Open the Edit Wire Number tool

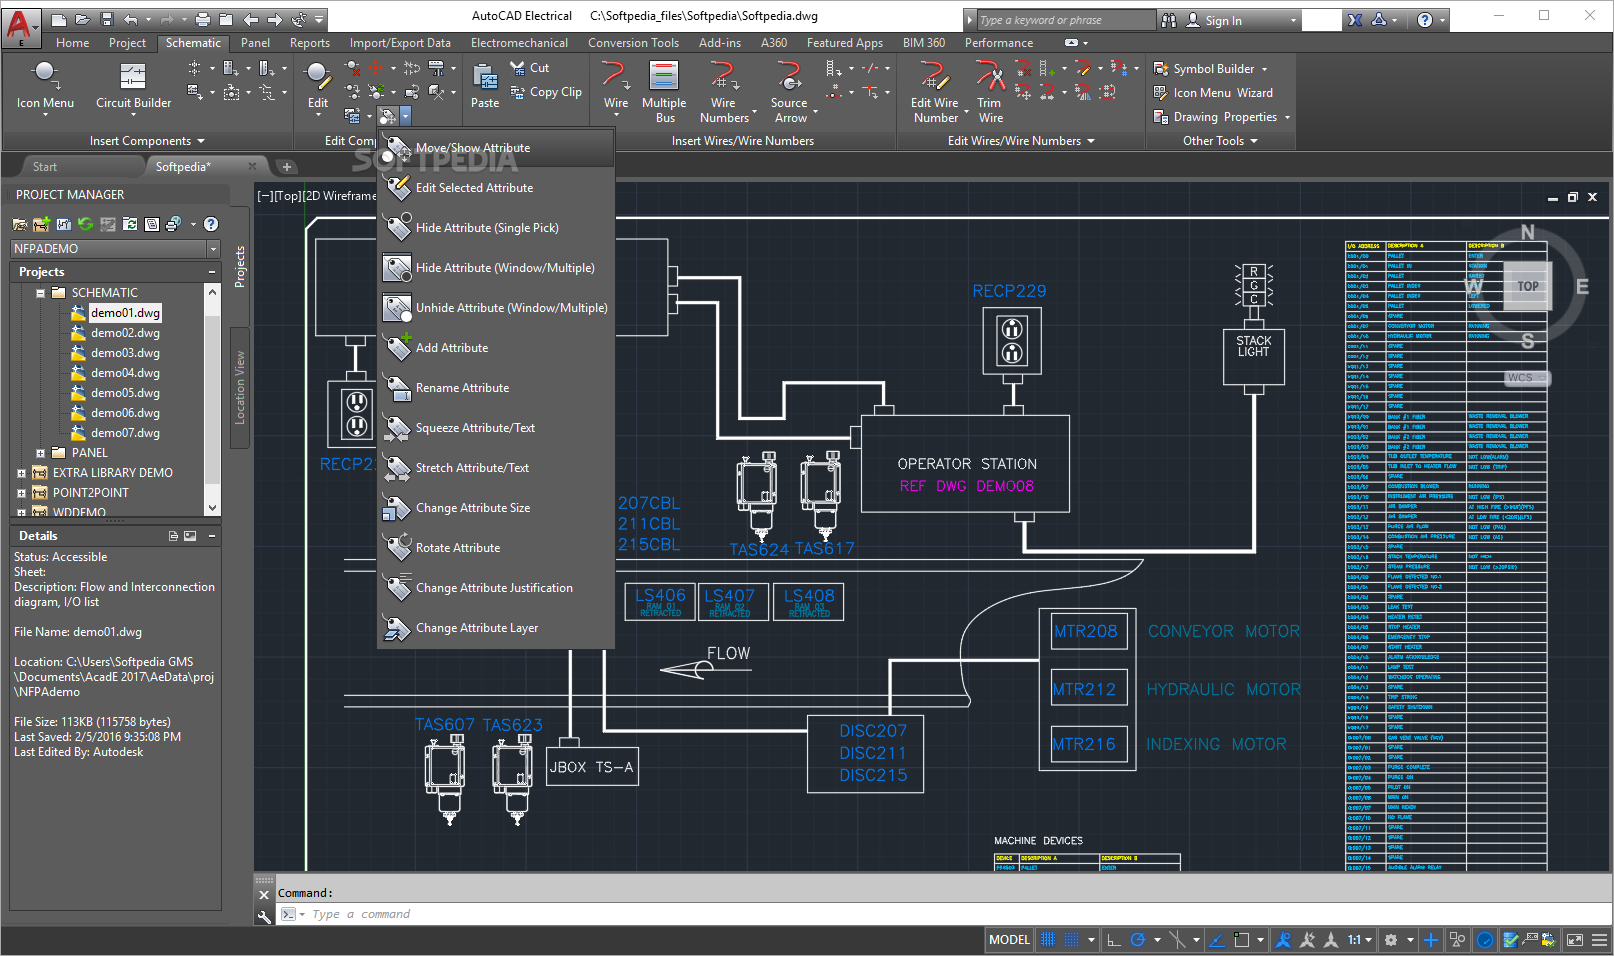[x=935, y=92]
